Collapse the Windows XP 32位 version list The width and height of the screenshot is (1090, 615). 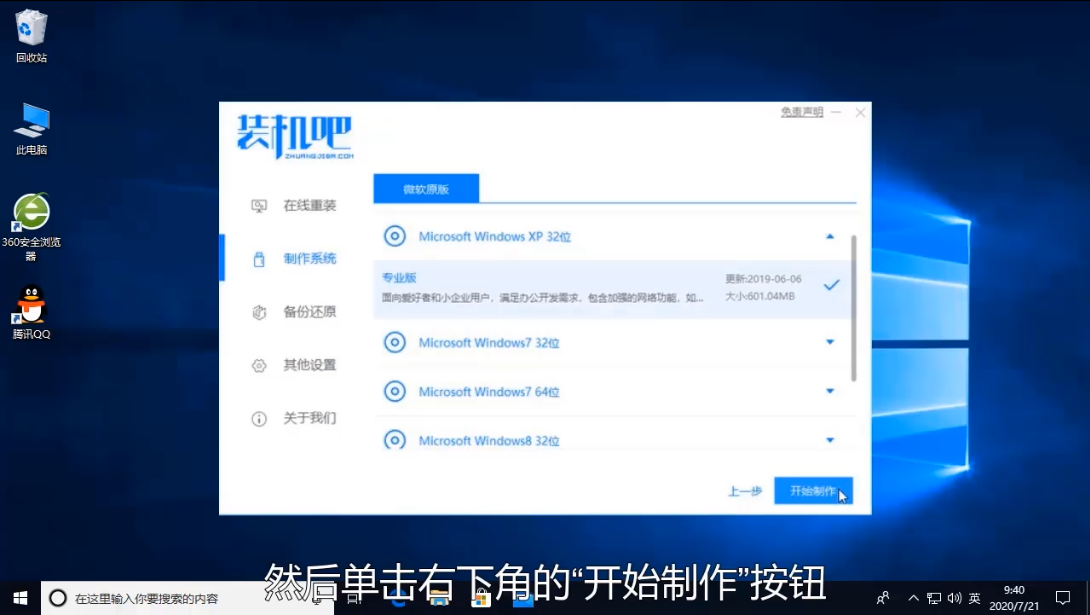(829, 236)
